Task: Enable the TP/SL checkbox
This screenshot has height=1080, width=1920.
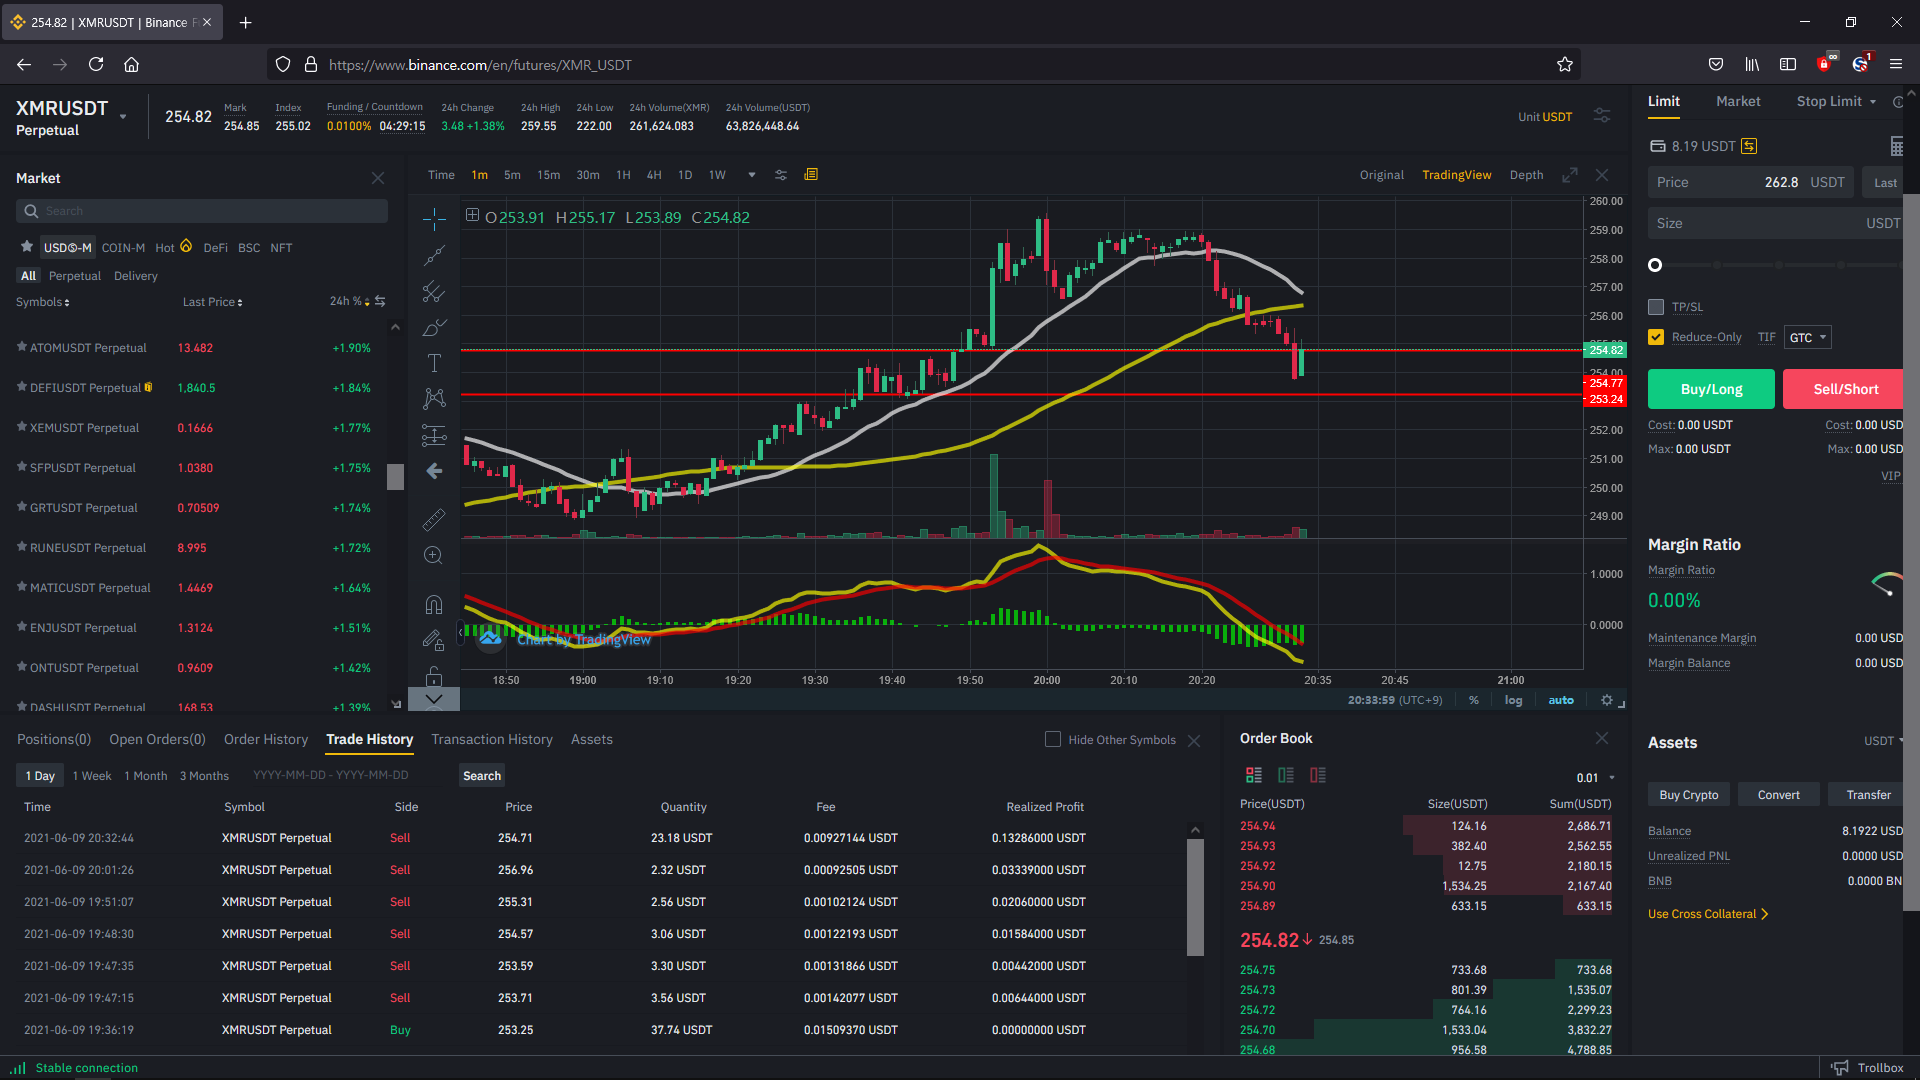Action: click(1656, 307)
